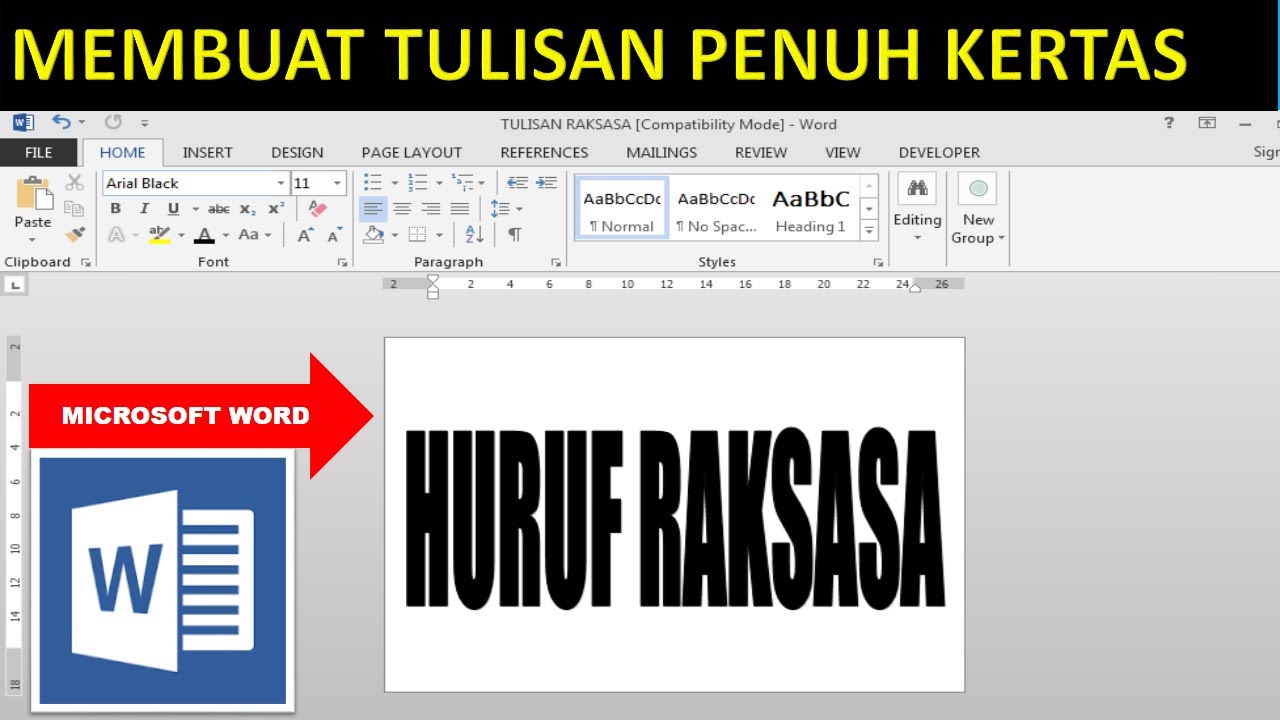Open the Undo history dropdown arrow
The width and height of the screenshot is (1280, 720).
(82, 123)
